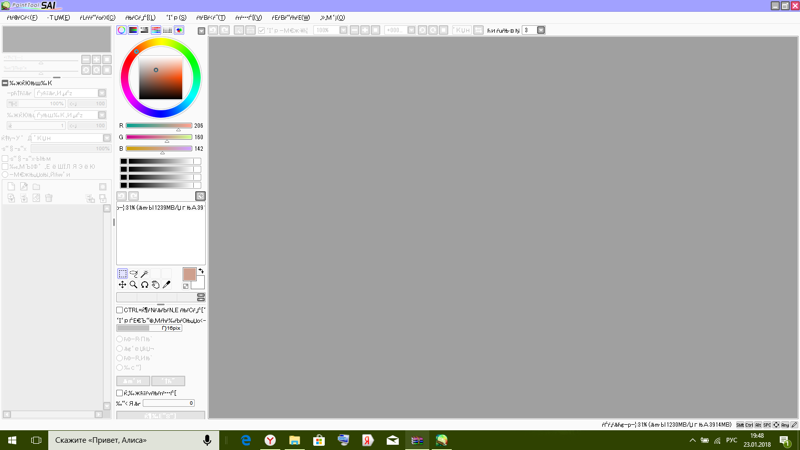Click the scratchpad undo arrow

(x=121, y=196)
